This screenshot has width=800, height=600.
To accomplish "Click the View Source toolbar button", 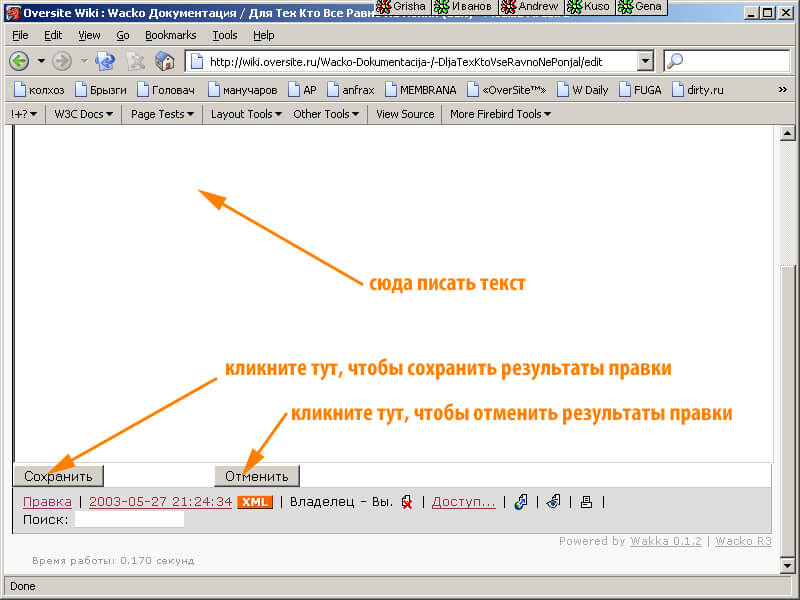I will [x=405, y=114].
